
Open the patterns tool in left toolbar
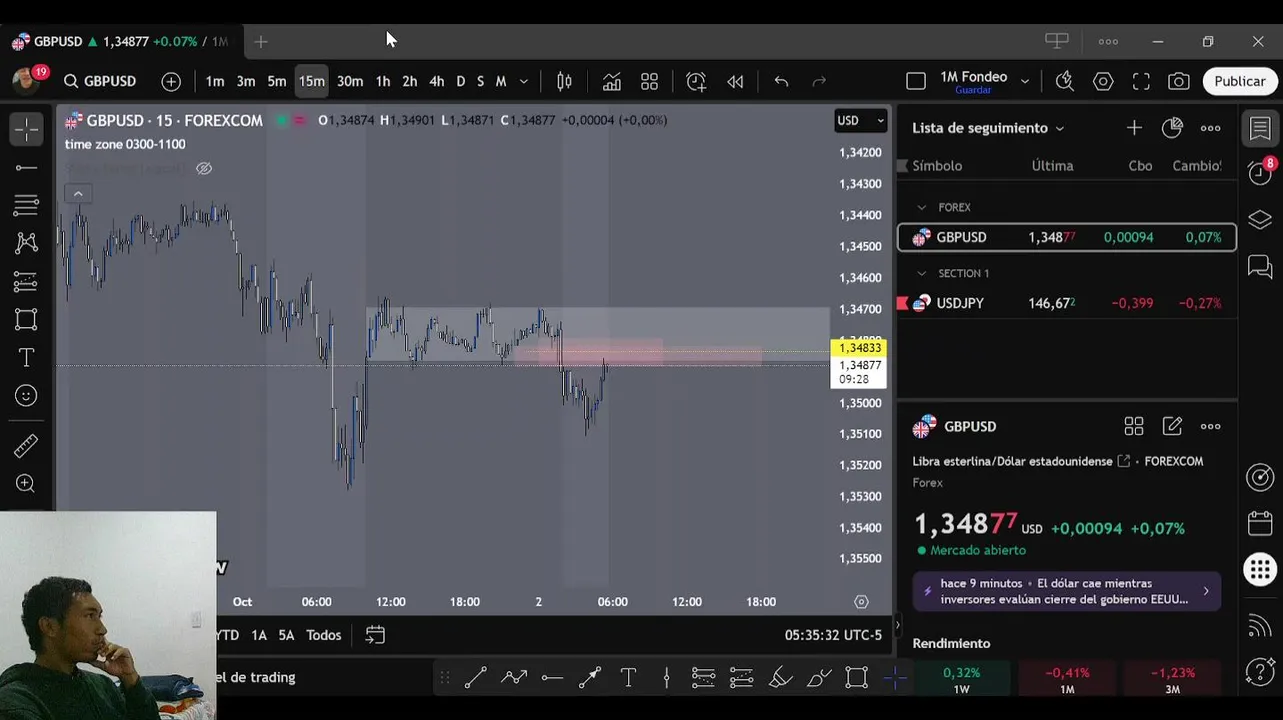pos(26,243)
